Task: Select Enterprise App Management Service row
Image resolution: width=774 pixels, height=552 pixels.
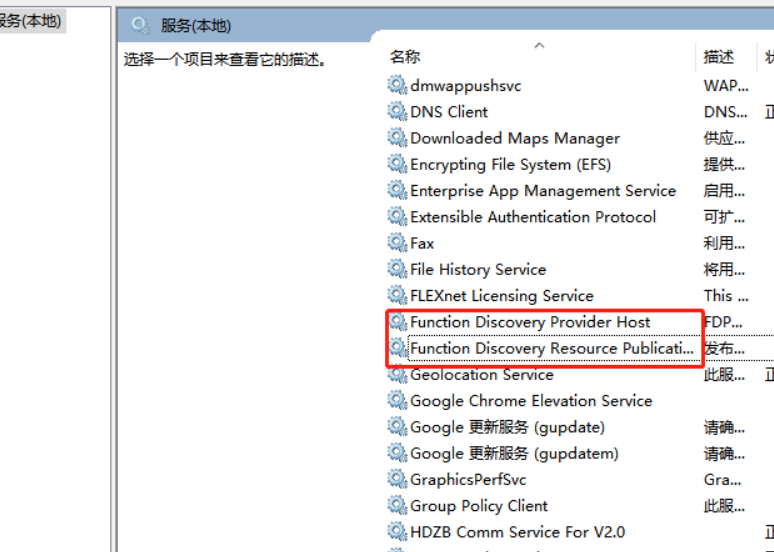Action: click(x=542, y=191)
